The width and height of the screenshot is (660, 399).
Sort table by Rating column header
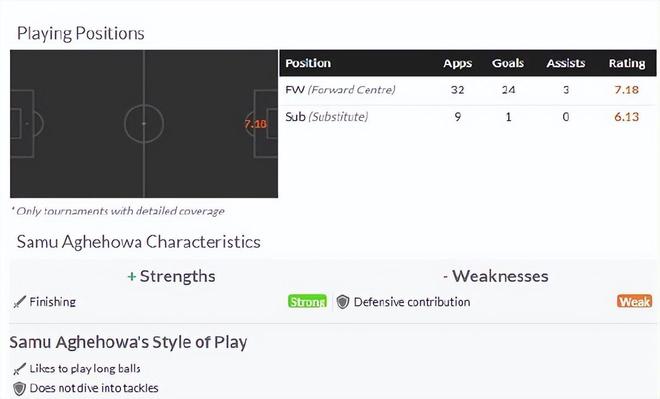coord(627,63)
